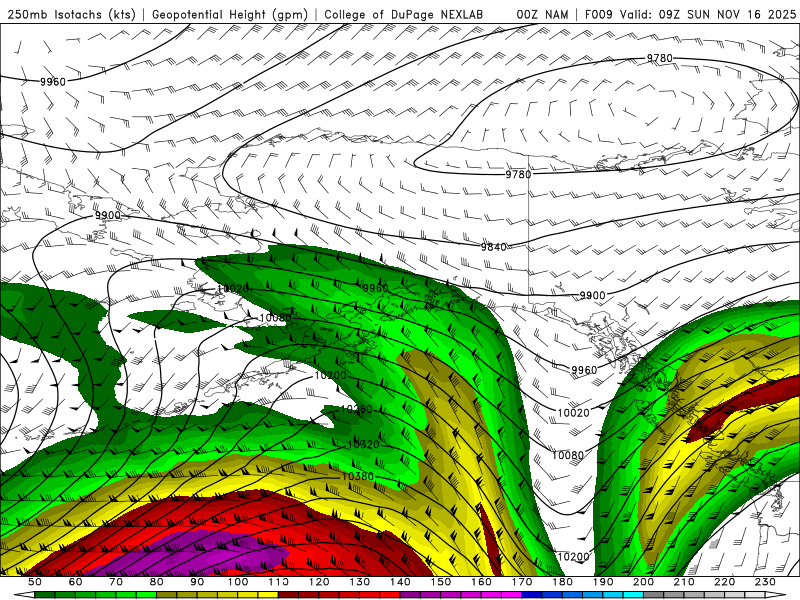Click the 140 knot label on color scale
The height and width of the screenshot is (600, 800).
pos(400,582)
